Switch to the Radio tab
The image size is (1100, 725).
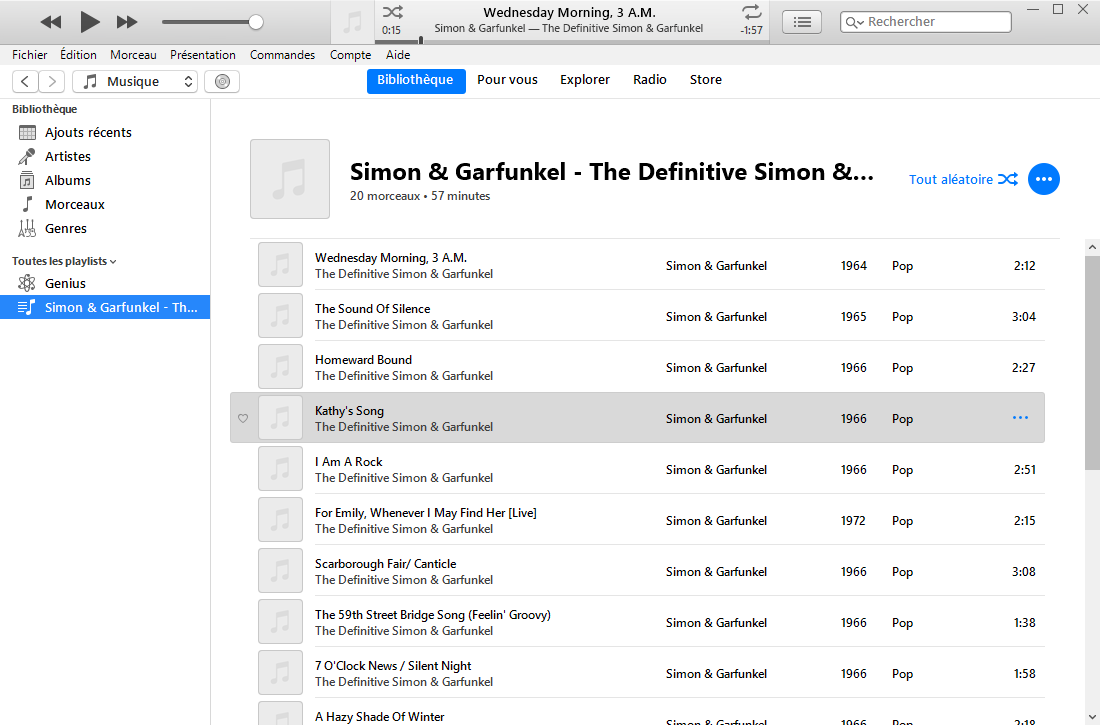pos(650,80)
